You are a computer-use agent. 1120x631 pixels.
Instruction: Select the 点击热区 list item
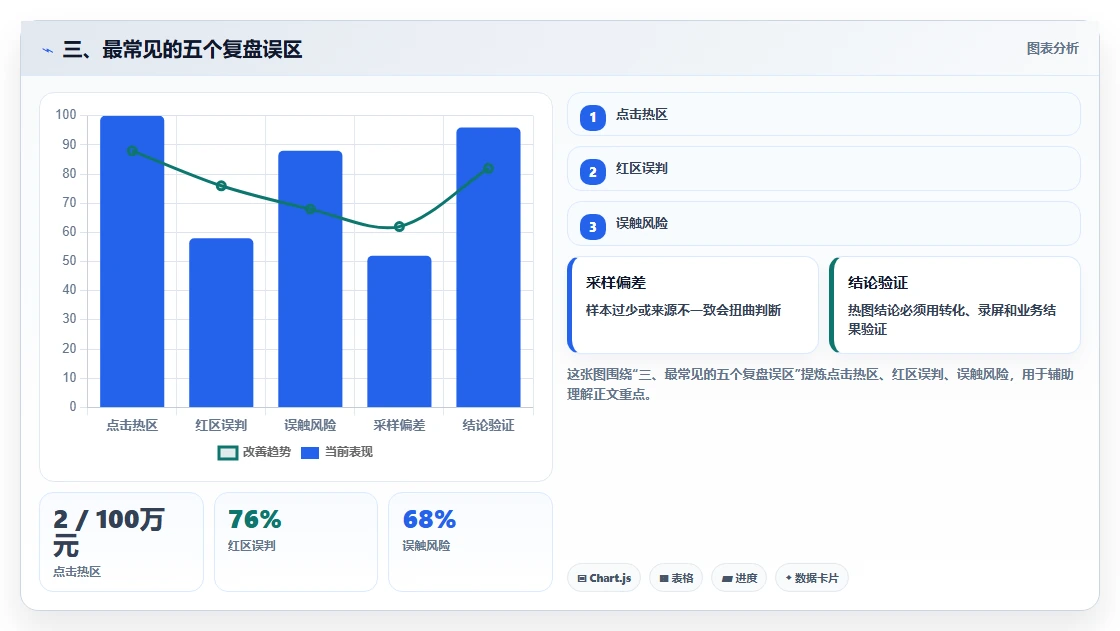pos(824,114)
